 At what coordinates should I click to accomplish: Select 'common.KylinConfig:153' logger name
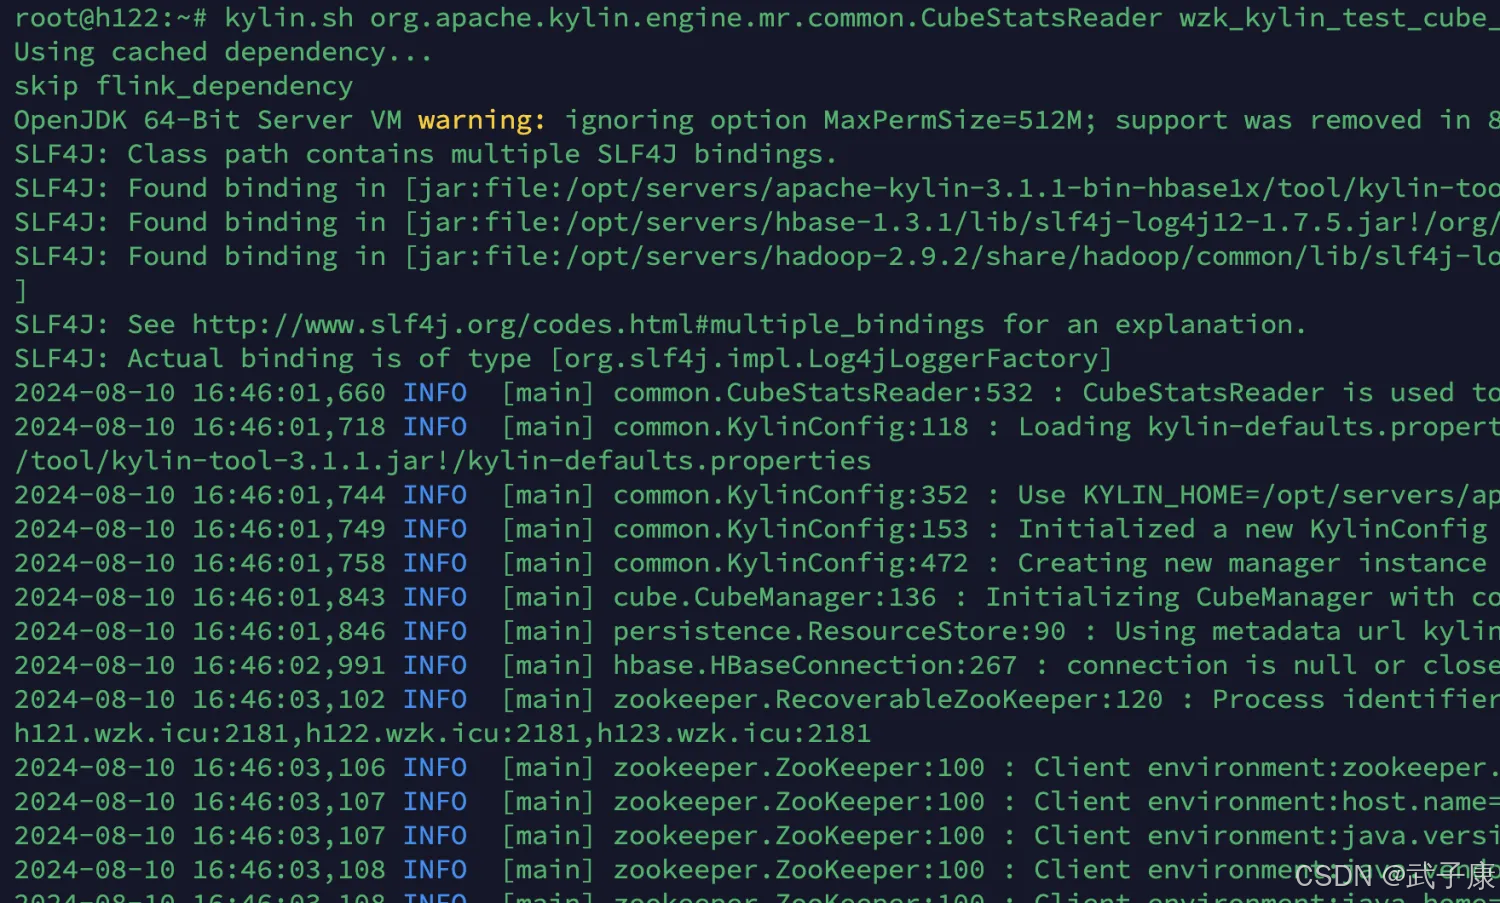[x=791, y=529]
